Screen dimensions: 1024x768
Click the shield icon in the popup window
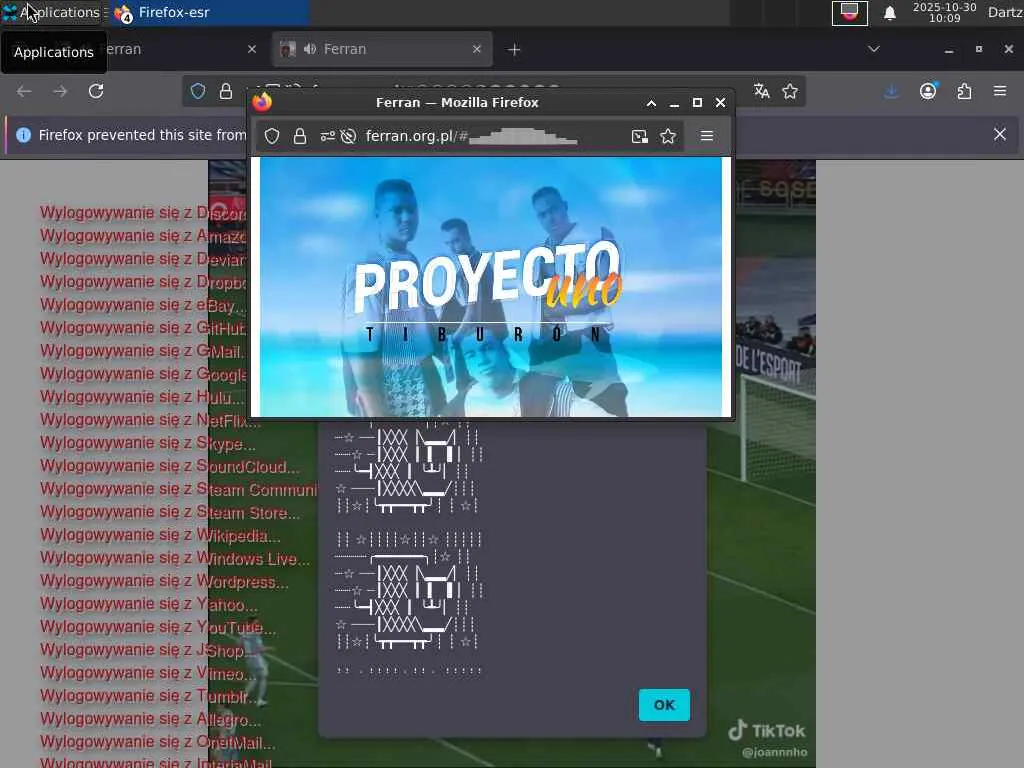[x=272, y=136]
